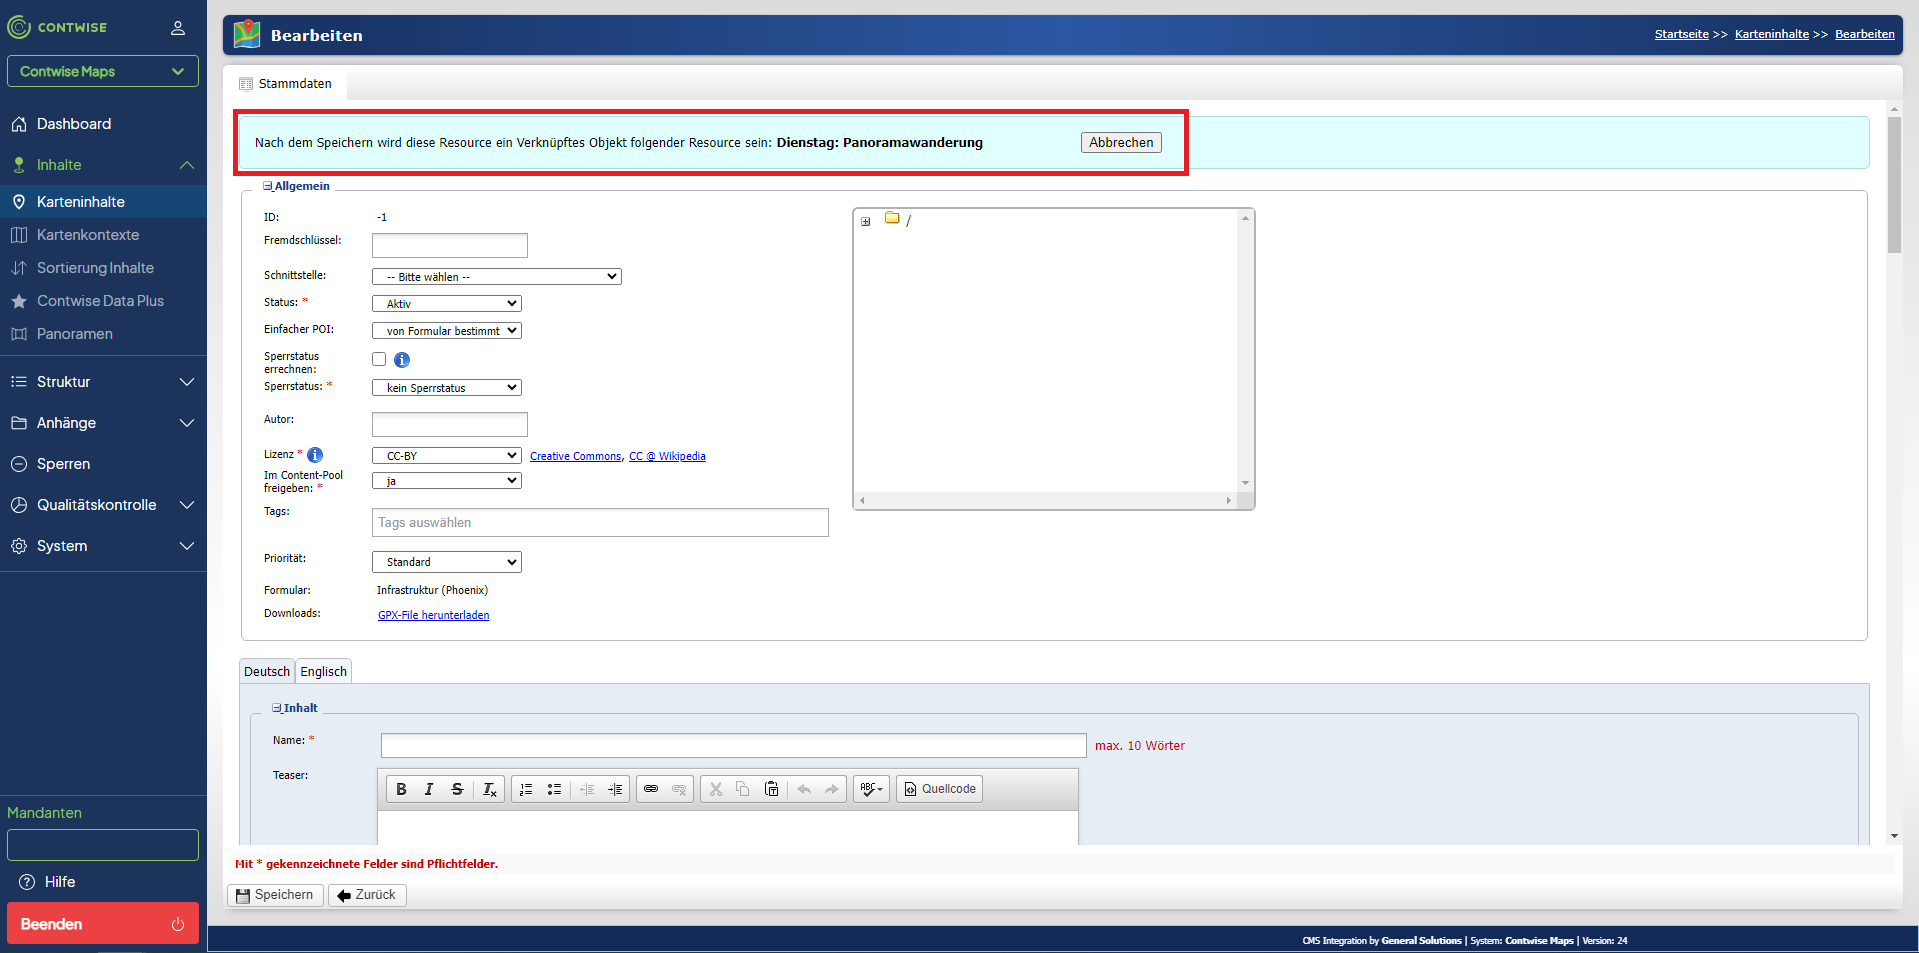This screenshot has height=953, width=1919.
Task: Expand the Struktur sidebar section
Action: [103, 382]
